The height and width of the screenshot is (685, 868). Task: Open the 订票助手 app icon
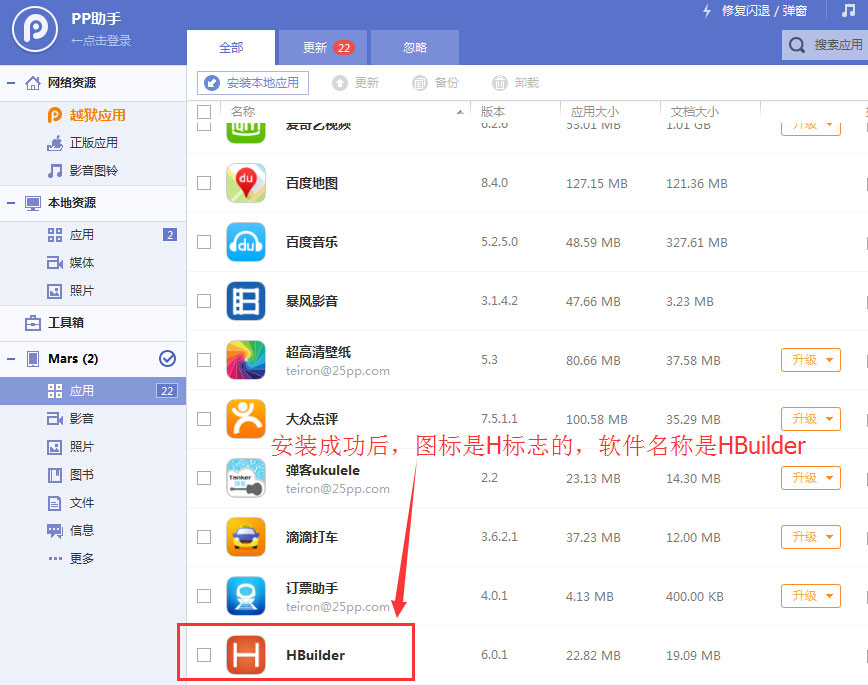point(246,596)
